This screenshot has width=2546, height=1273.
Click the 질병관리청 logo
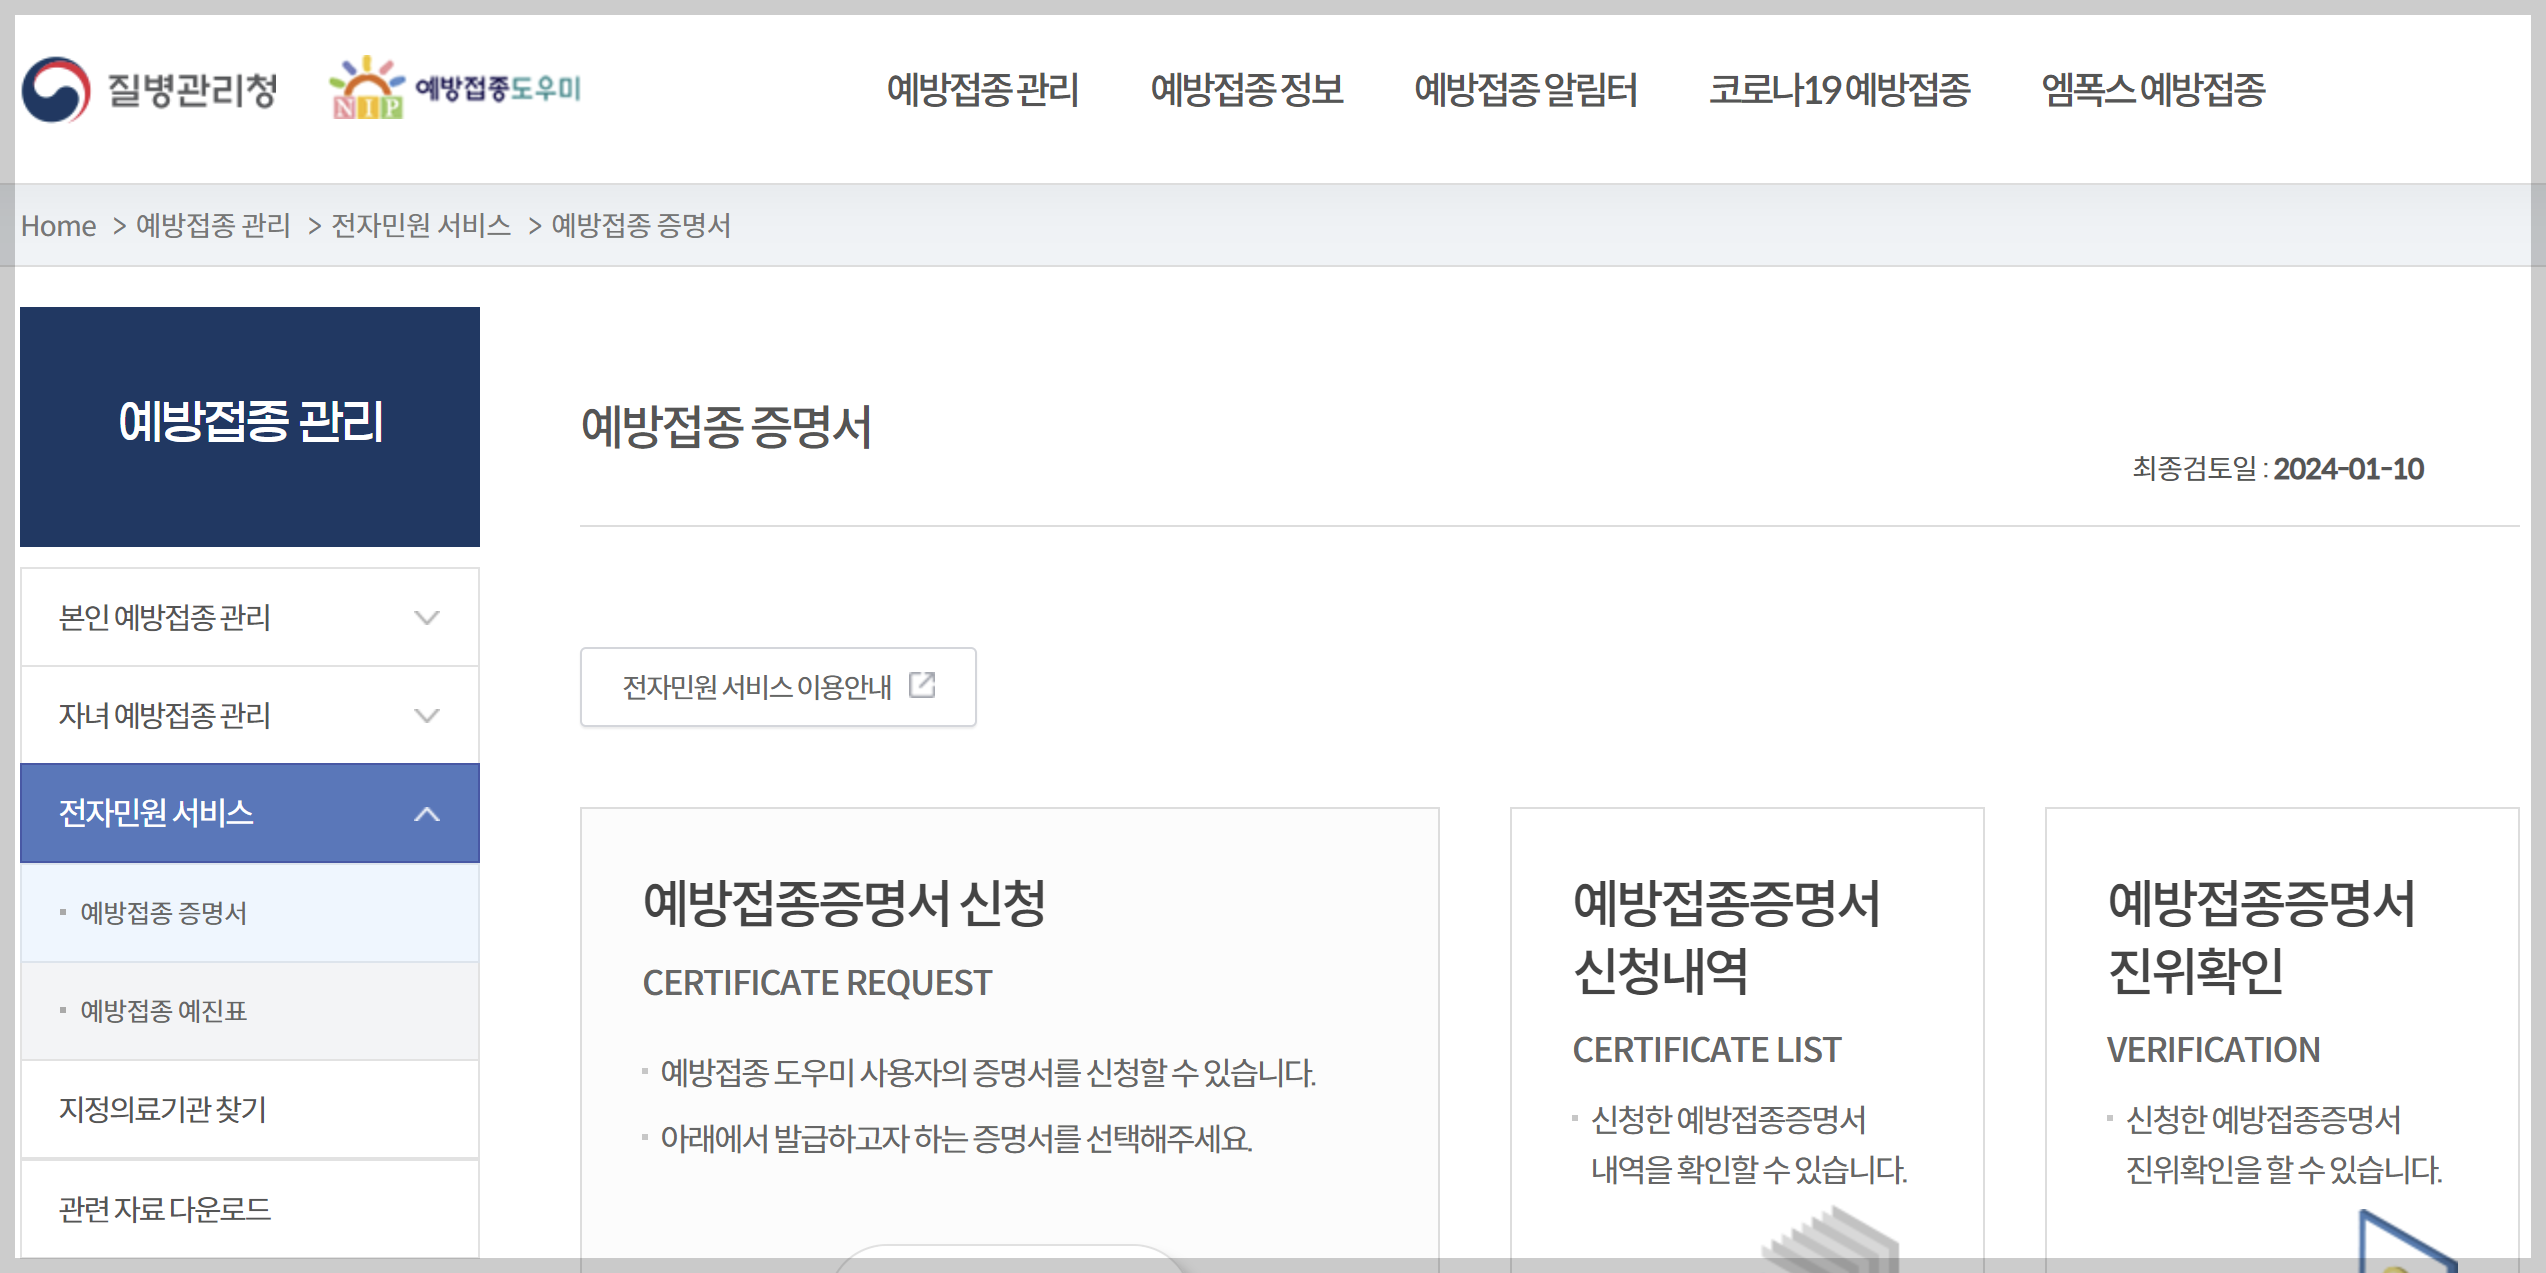click(x=152, y=90)
